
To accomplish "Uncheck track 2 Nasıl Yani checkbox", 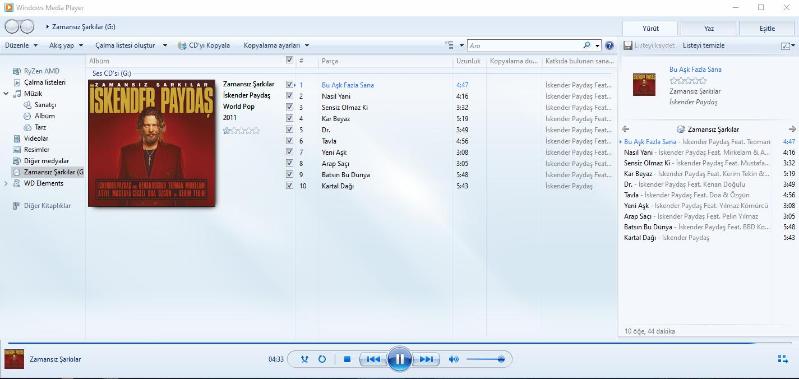I will [289, 96].
